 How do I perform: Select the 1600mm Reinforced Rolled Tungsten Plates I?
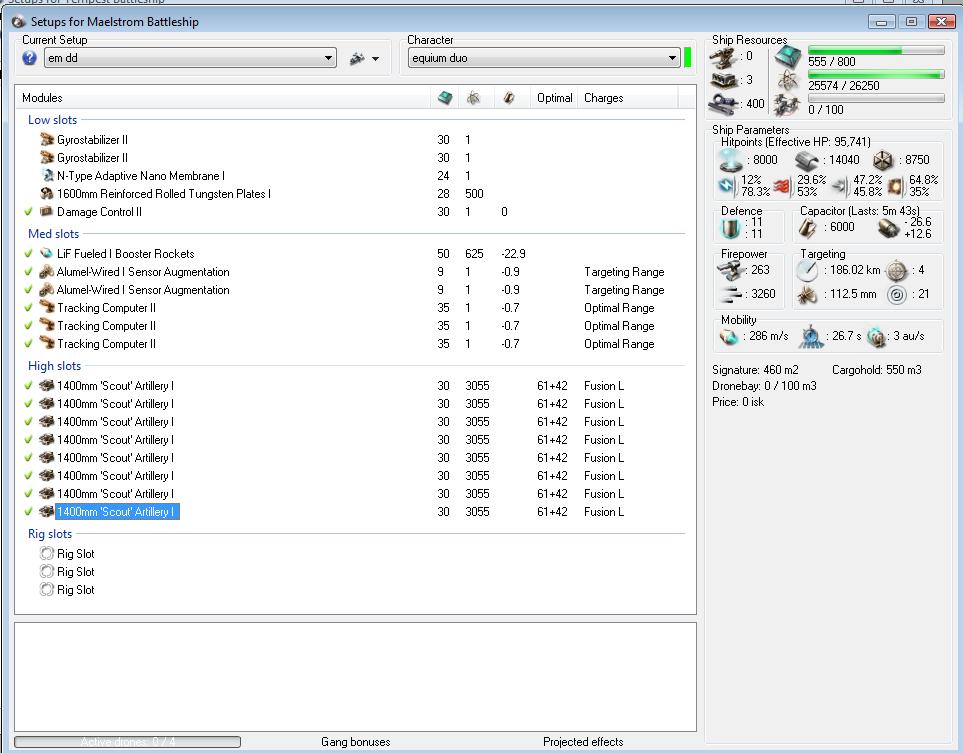point(163,194)
